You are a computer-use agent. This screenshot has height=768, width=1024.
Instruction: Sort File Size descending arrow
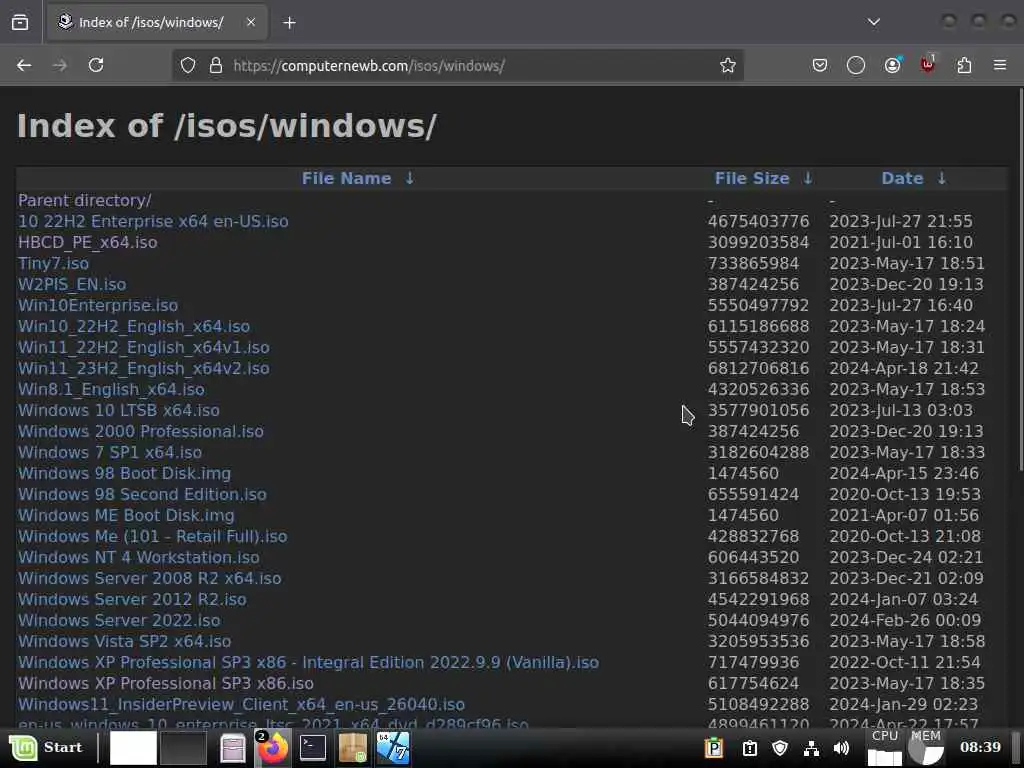point(808,178)
